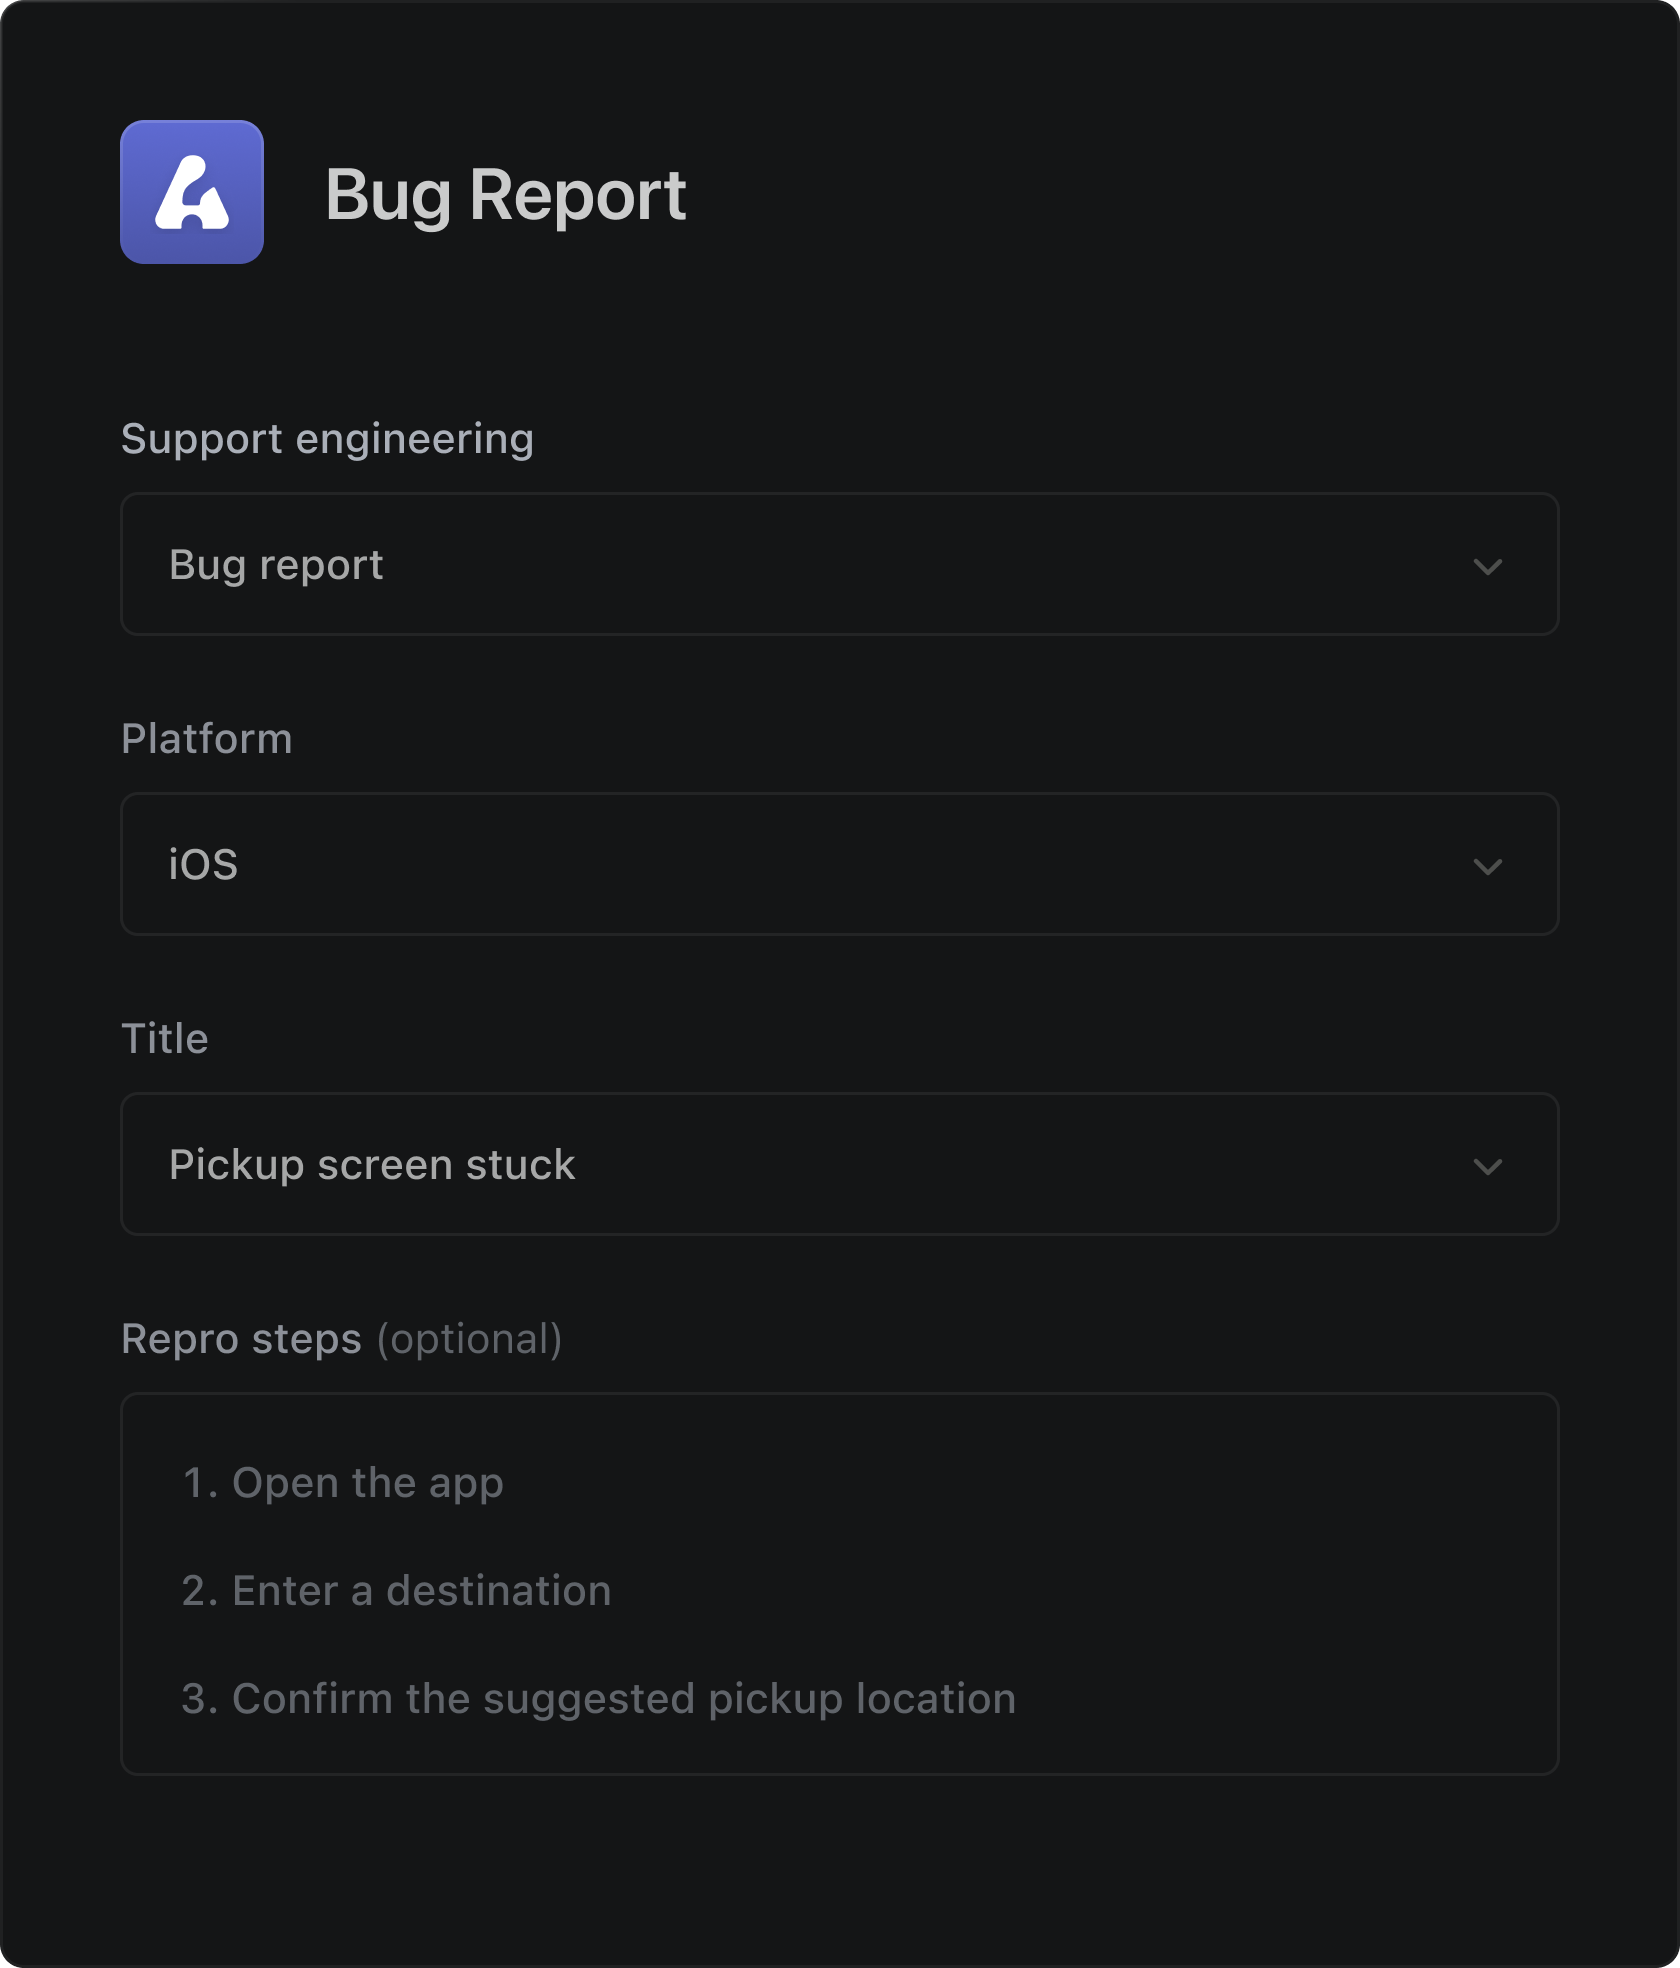Click the "Platform" field label
This screenshot has height=1968, width=1680.
(x=206, y=739)
